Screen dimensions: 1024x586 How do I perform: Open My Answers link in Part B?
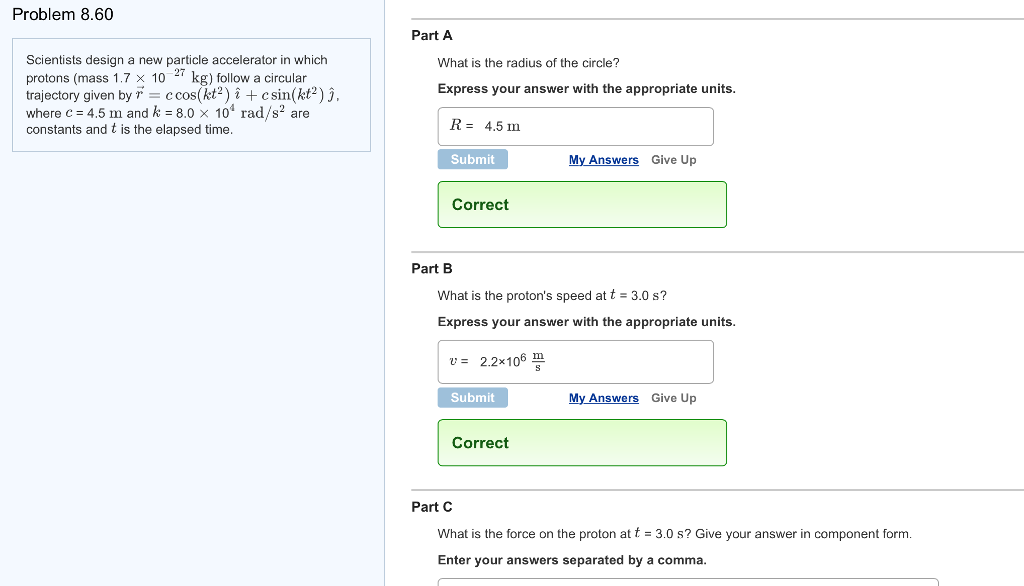(603, 398)
